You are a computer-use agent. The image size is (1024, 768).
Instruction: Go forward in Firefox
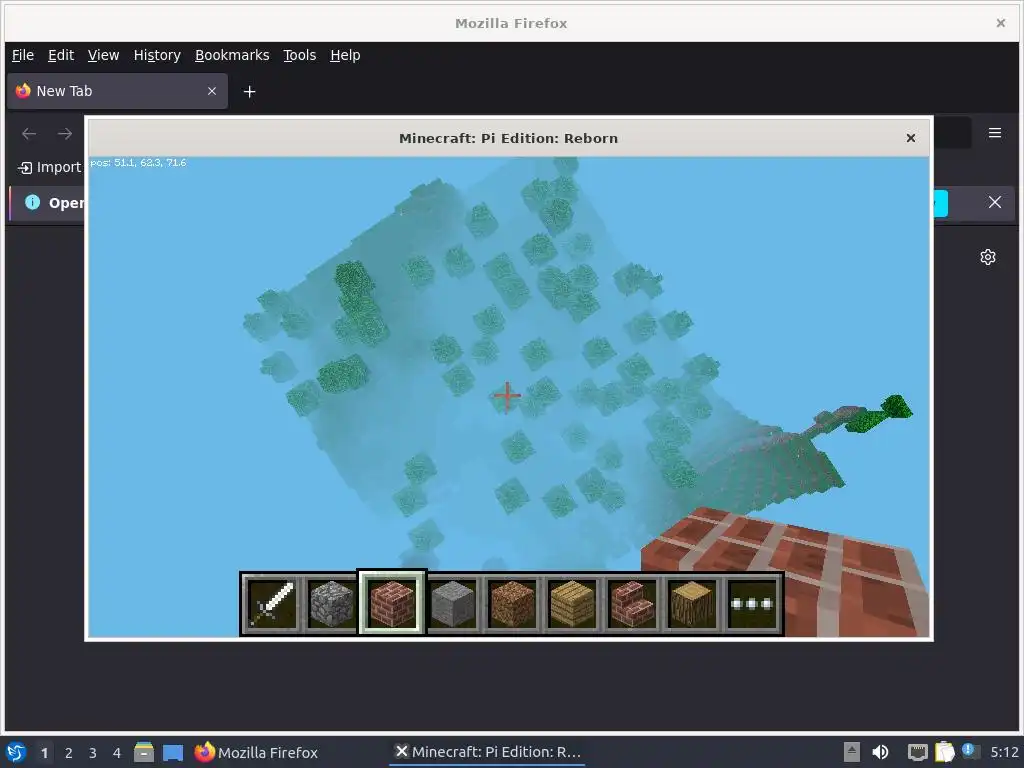click(65, 134)
